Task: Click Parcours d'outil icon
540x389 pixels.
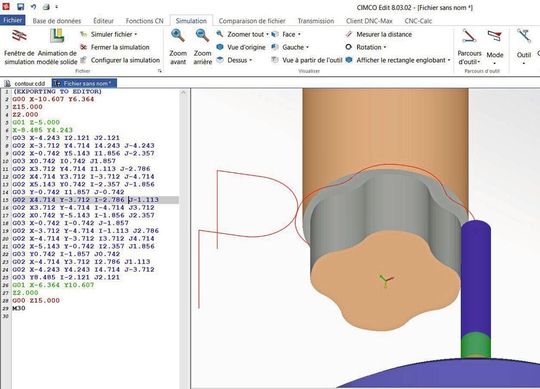Action: pyautogui.click(x=469, y=36)
